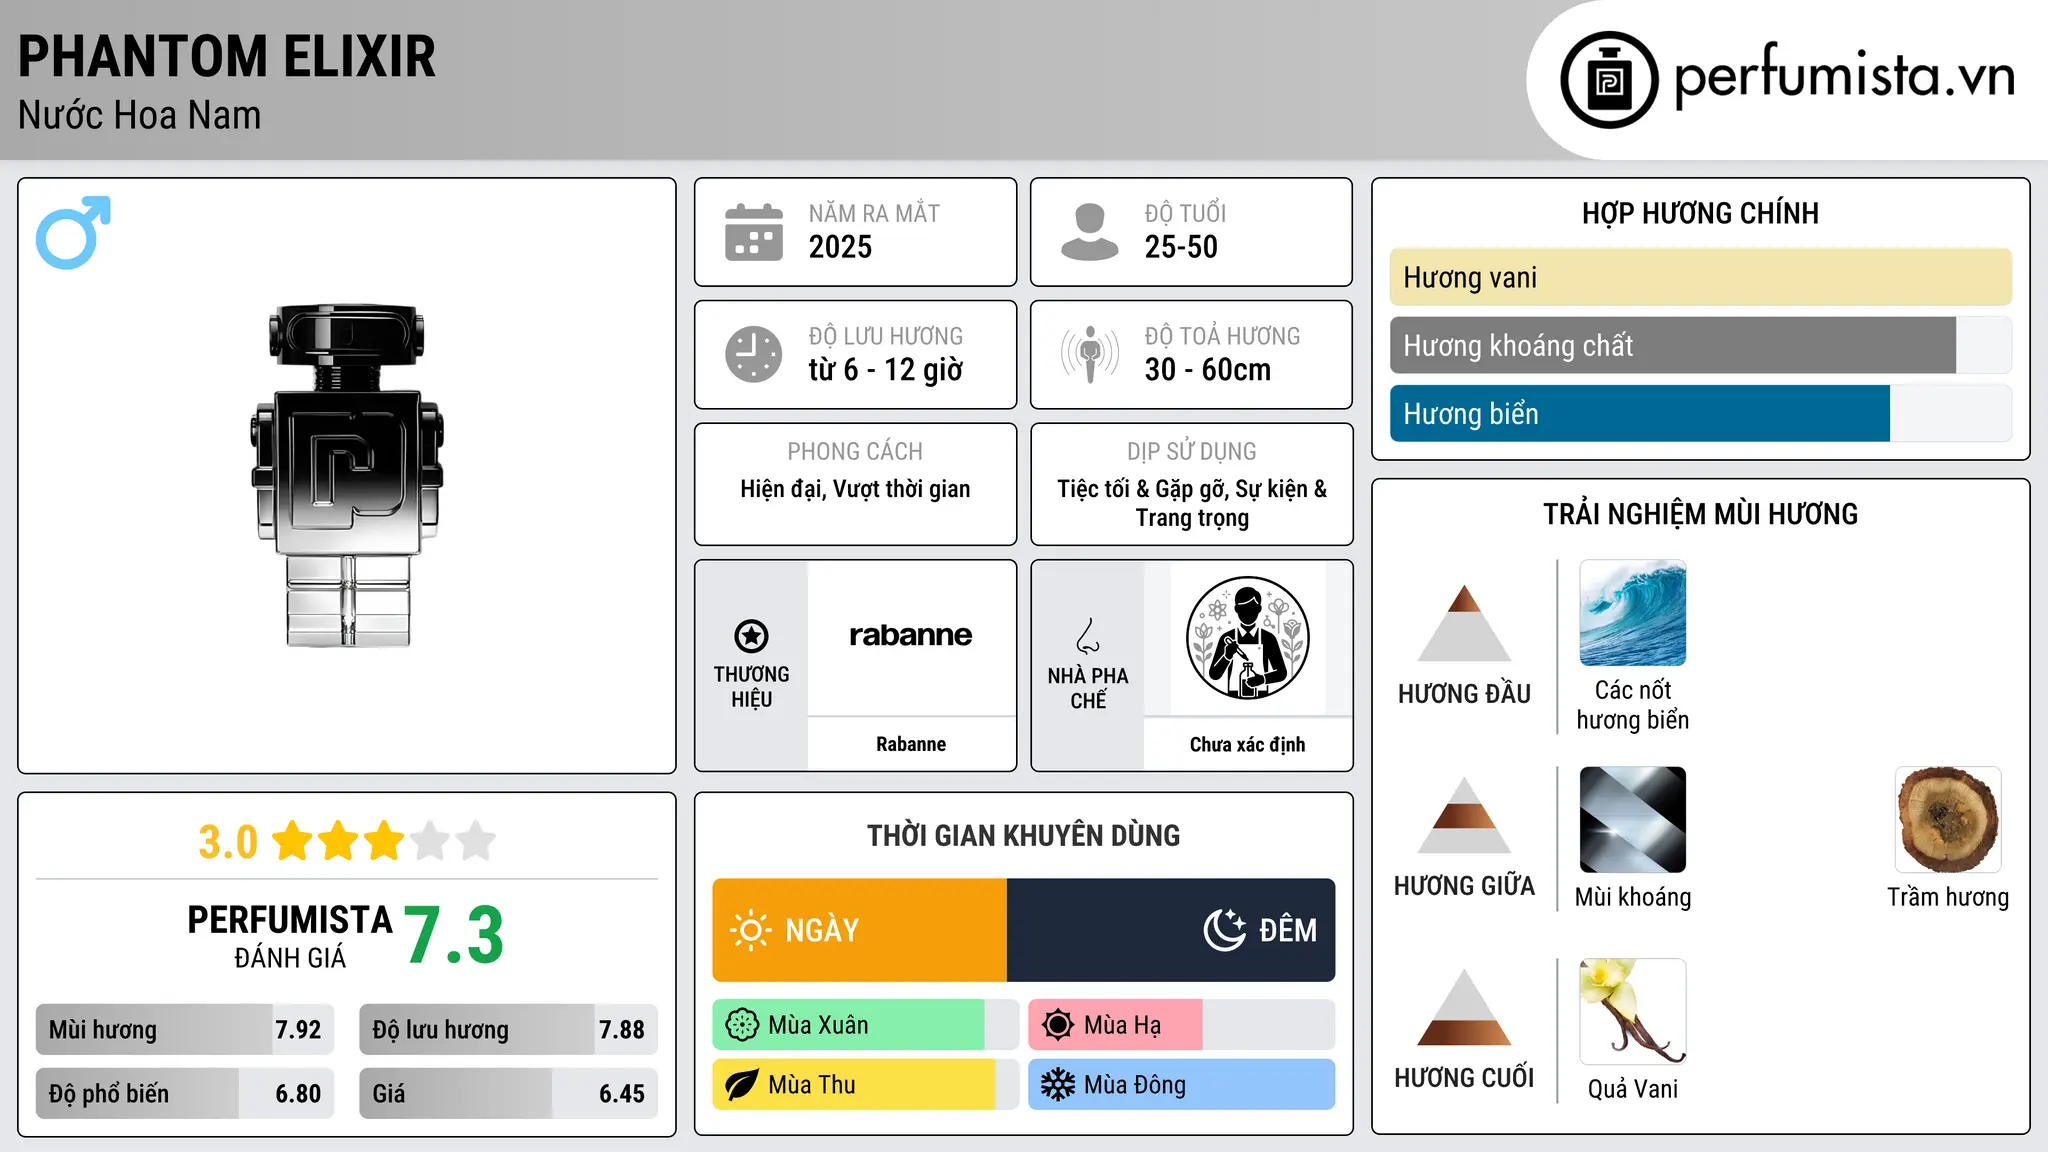The image size is (2048, 1152).
Task: Click the Nước Hoa Nam subtitle
Action: [140, 116]
